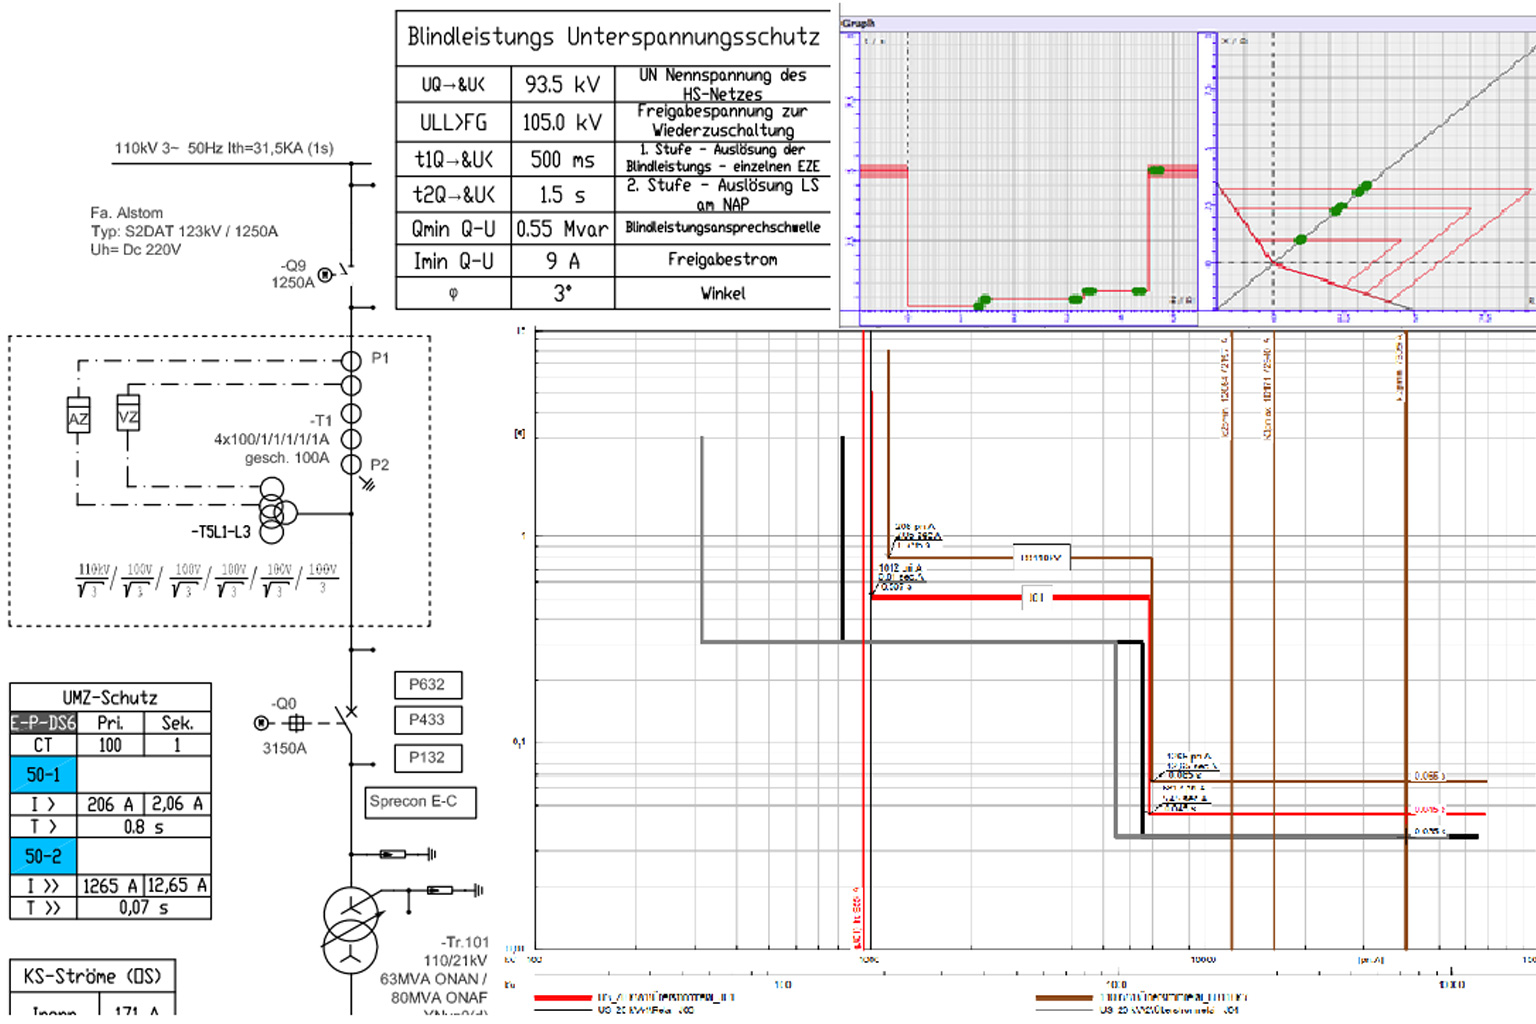The image size is (1536, 1024).
Task: Click the Imin Q-U parameter cell
Action: (x=454, y=261)
